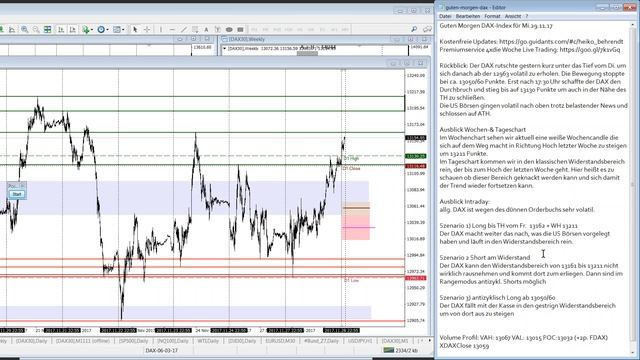Click the DAX-06-03-17 status bar entry

(161, 350)
